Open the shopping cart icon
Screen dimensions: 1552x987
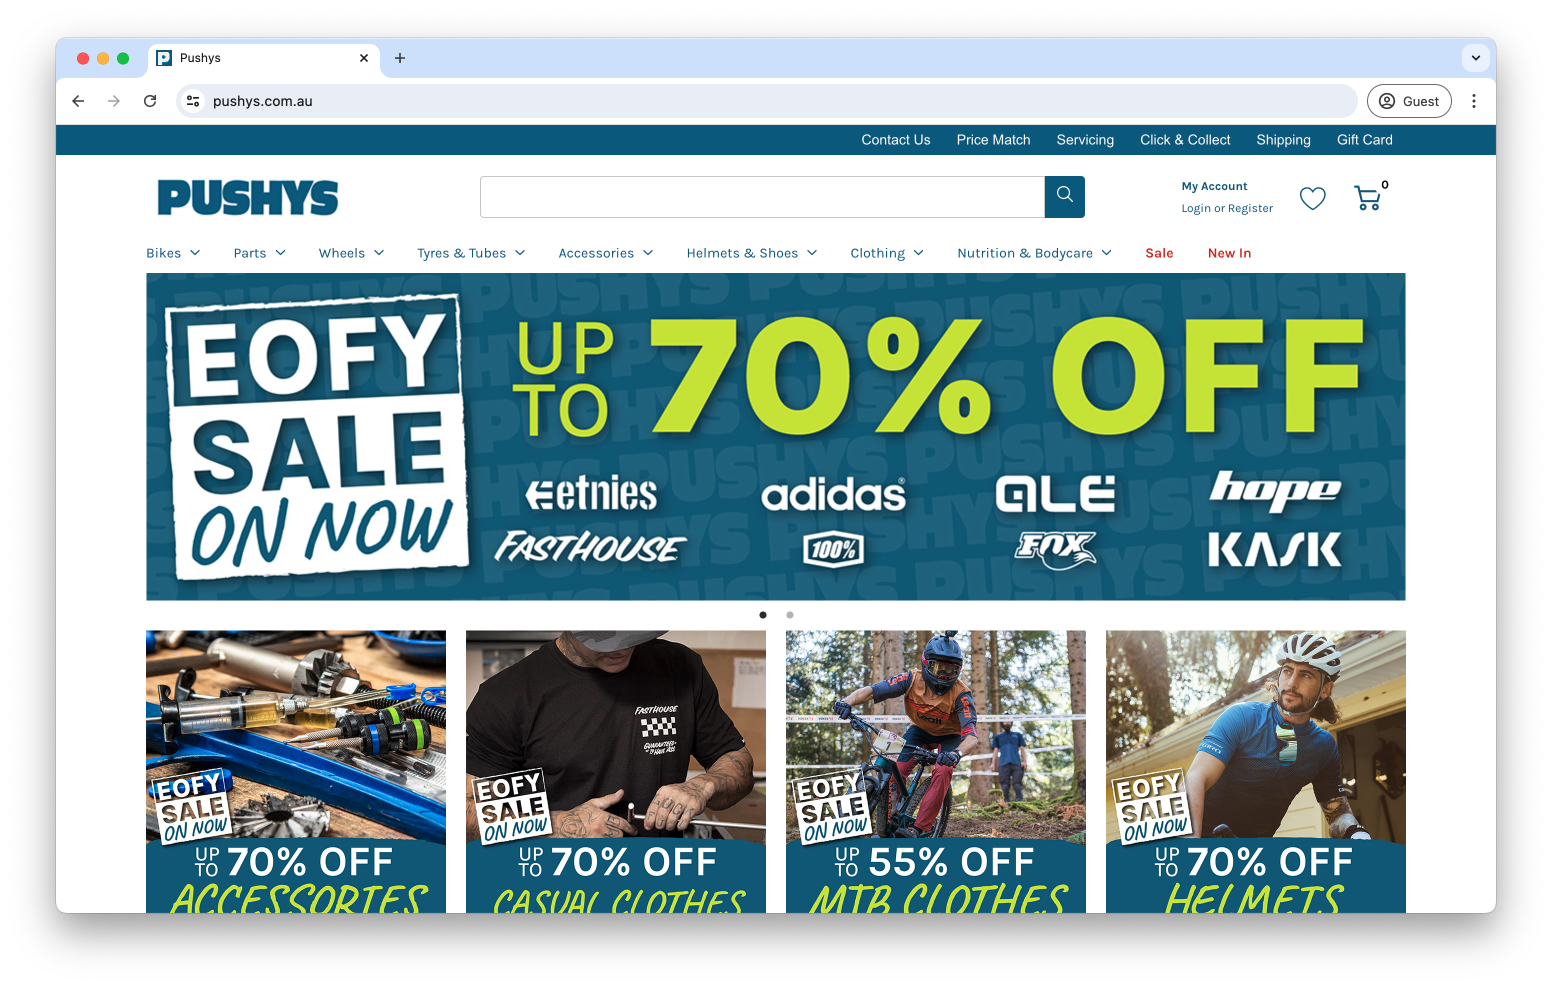click(1368, 197)
